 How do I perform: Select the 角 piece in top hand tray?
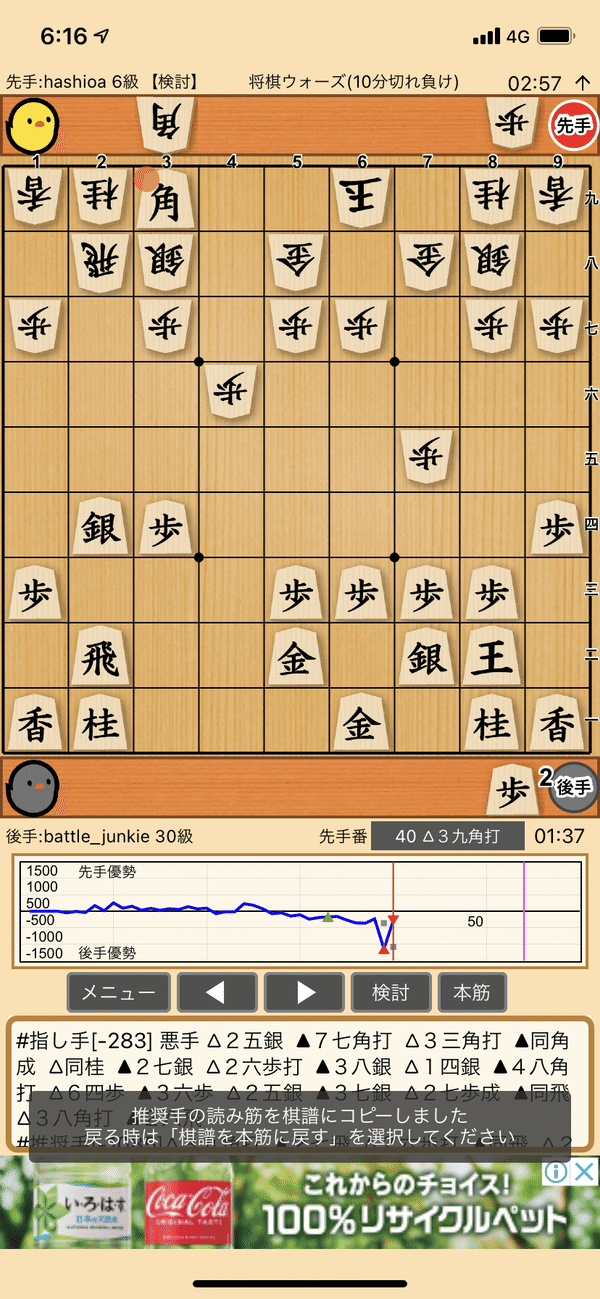[166, 123]
